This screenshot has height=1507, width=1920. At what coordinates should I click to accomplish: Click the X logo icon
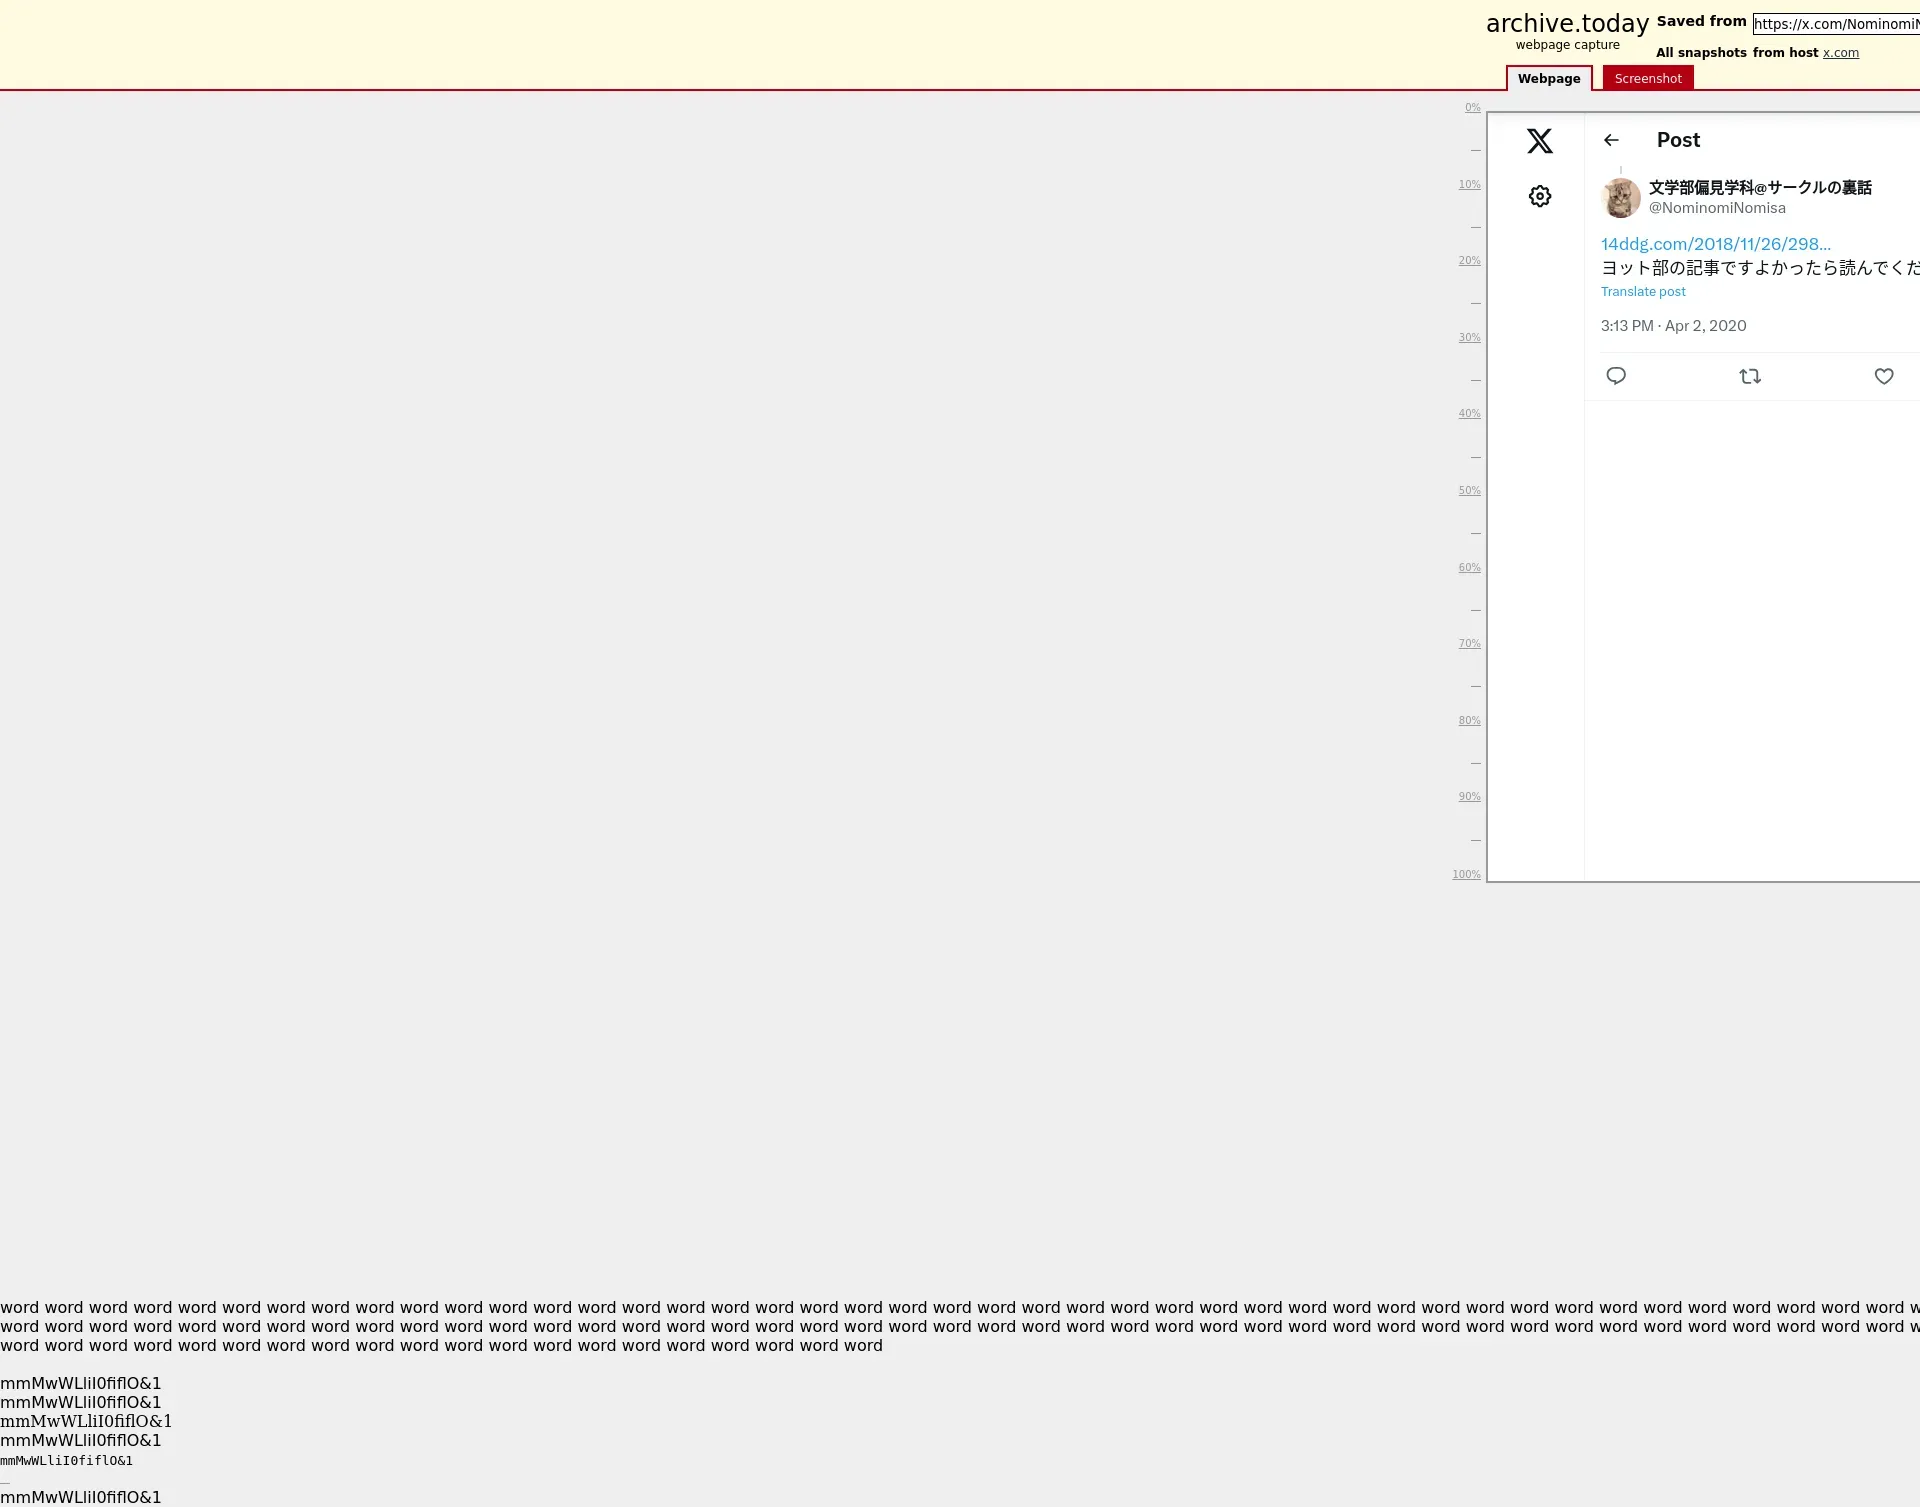[x=1539, y=141]
